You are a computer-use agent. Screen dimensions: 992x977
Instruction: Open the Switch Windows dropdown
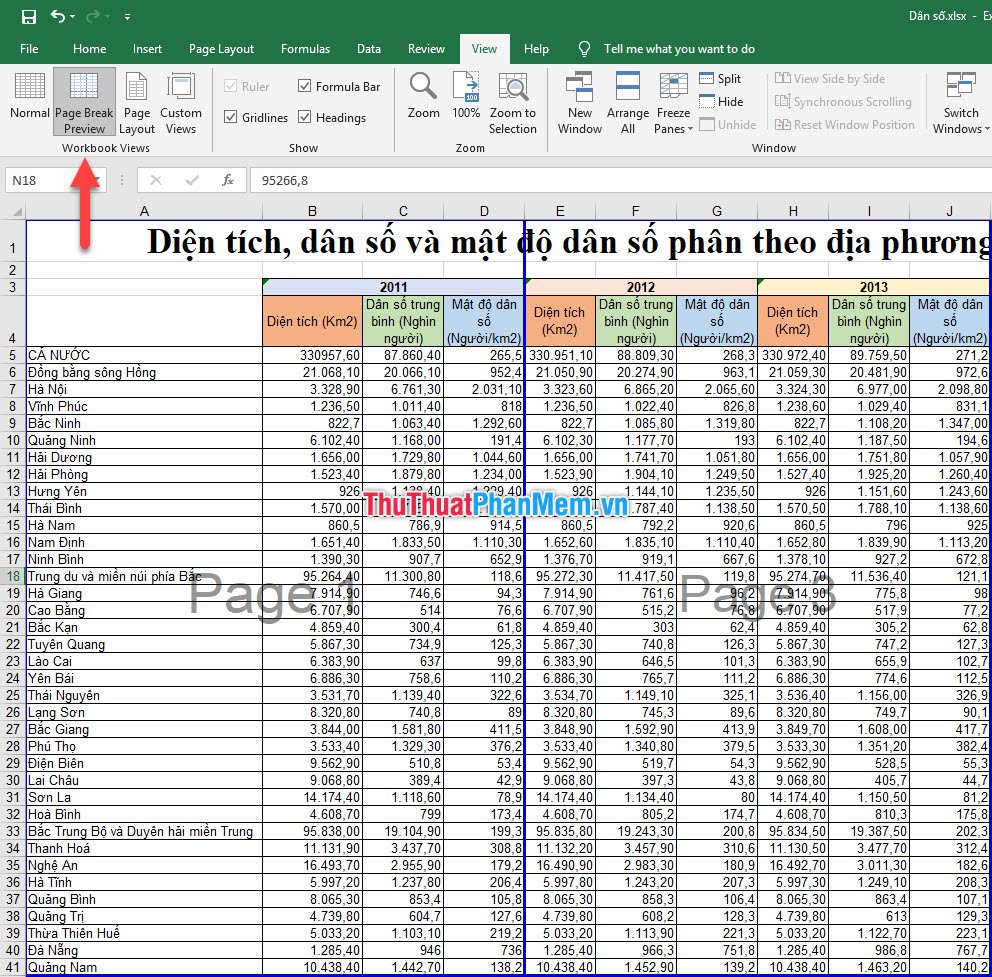[x=961, y=101]
